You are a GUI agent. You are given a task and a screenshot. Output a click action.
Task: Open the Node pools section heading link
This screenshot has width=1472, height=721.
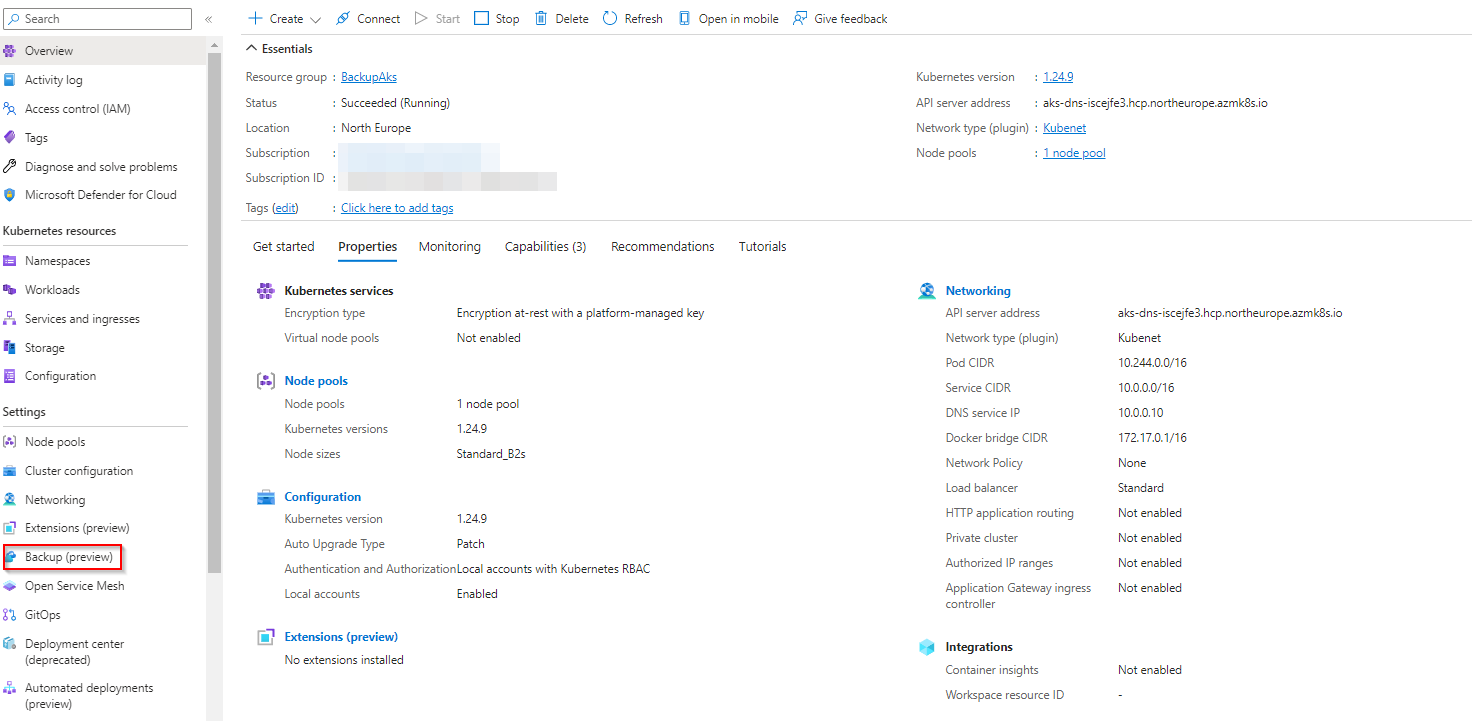point(316,381)
